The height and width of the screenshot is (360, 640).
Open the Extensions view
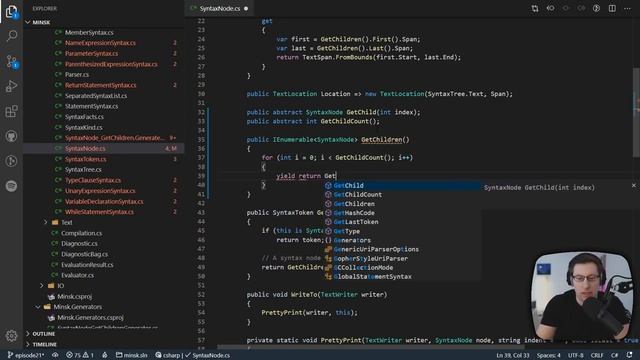click(11, 111)
